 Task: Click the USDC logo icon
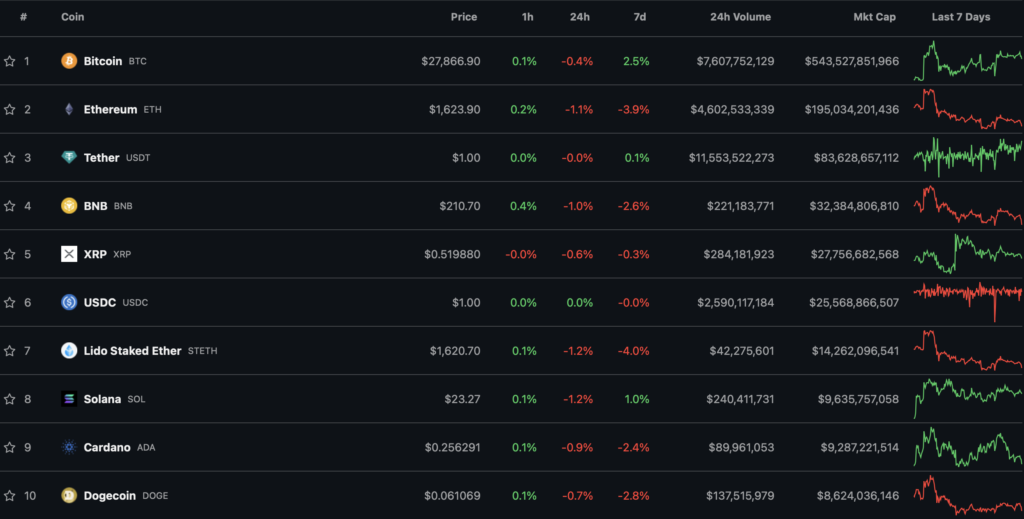coord(69,302)
